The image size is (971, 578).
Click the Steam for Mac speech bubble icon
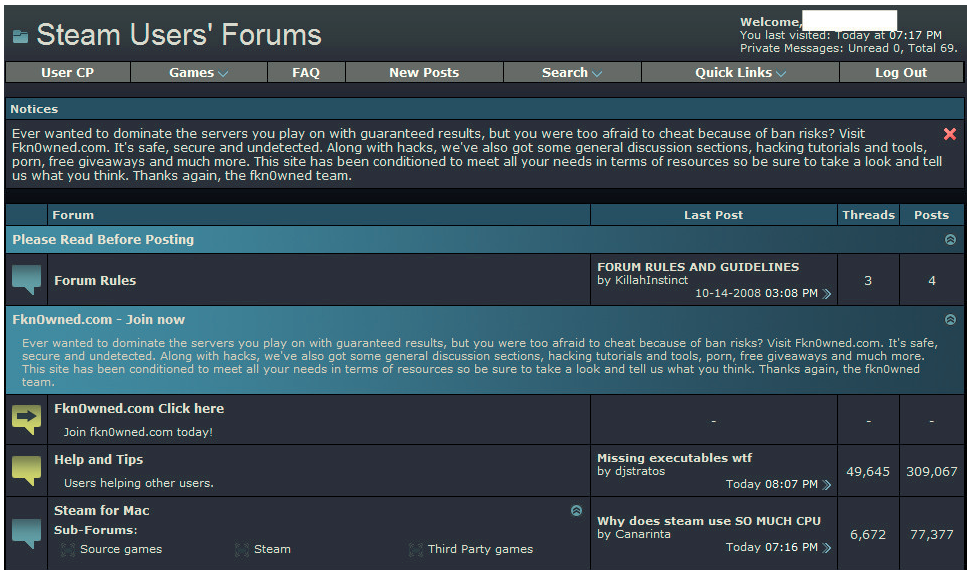[27, 533]
